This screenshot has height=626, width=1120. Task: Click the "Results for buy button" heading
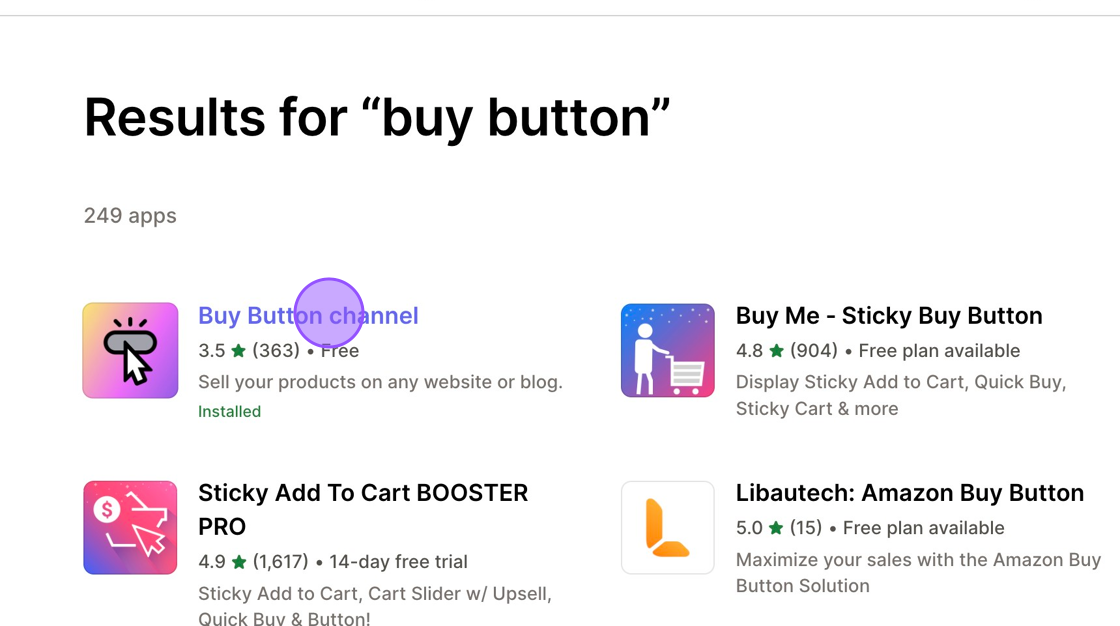point(376,118)
